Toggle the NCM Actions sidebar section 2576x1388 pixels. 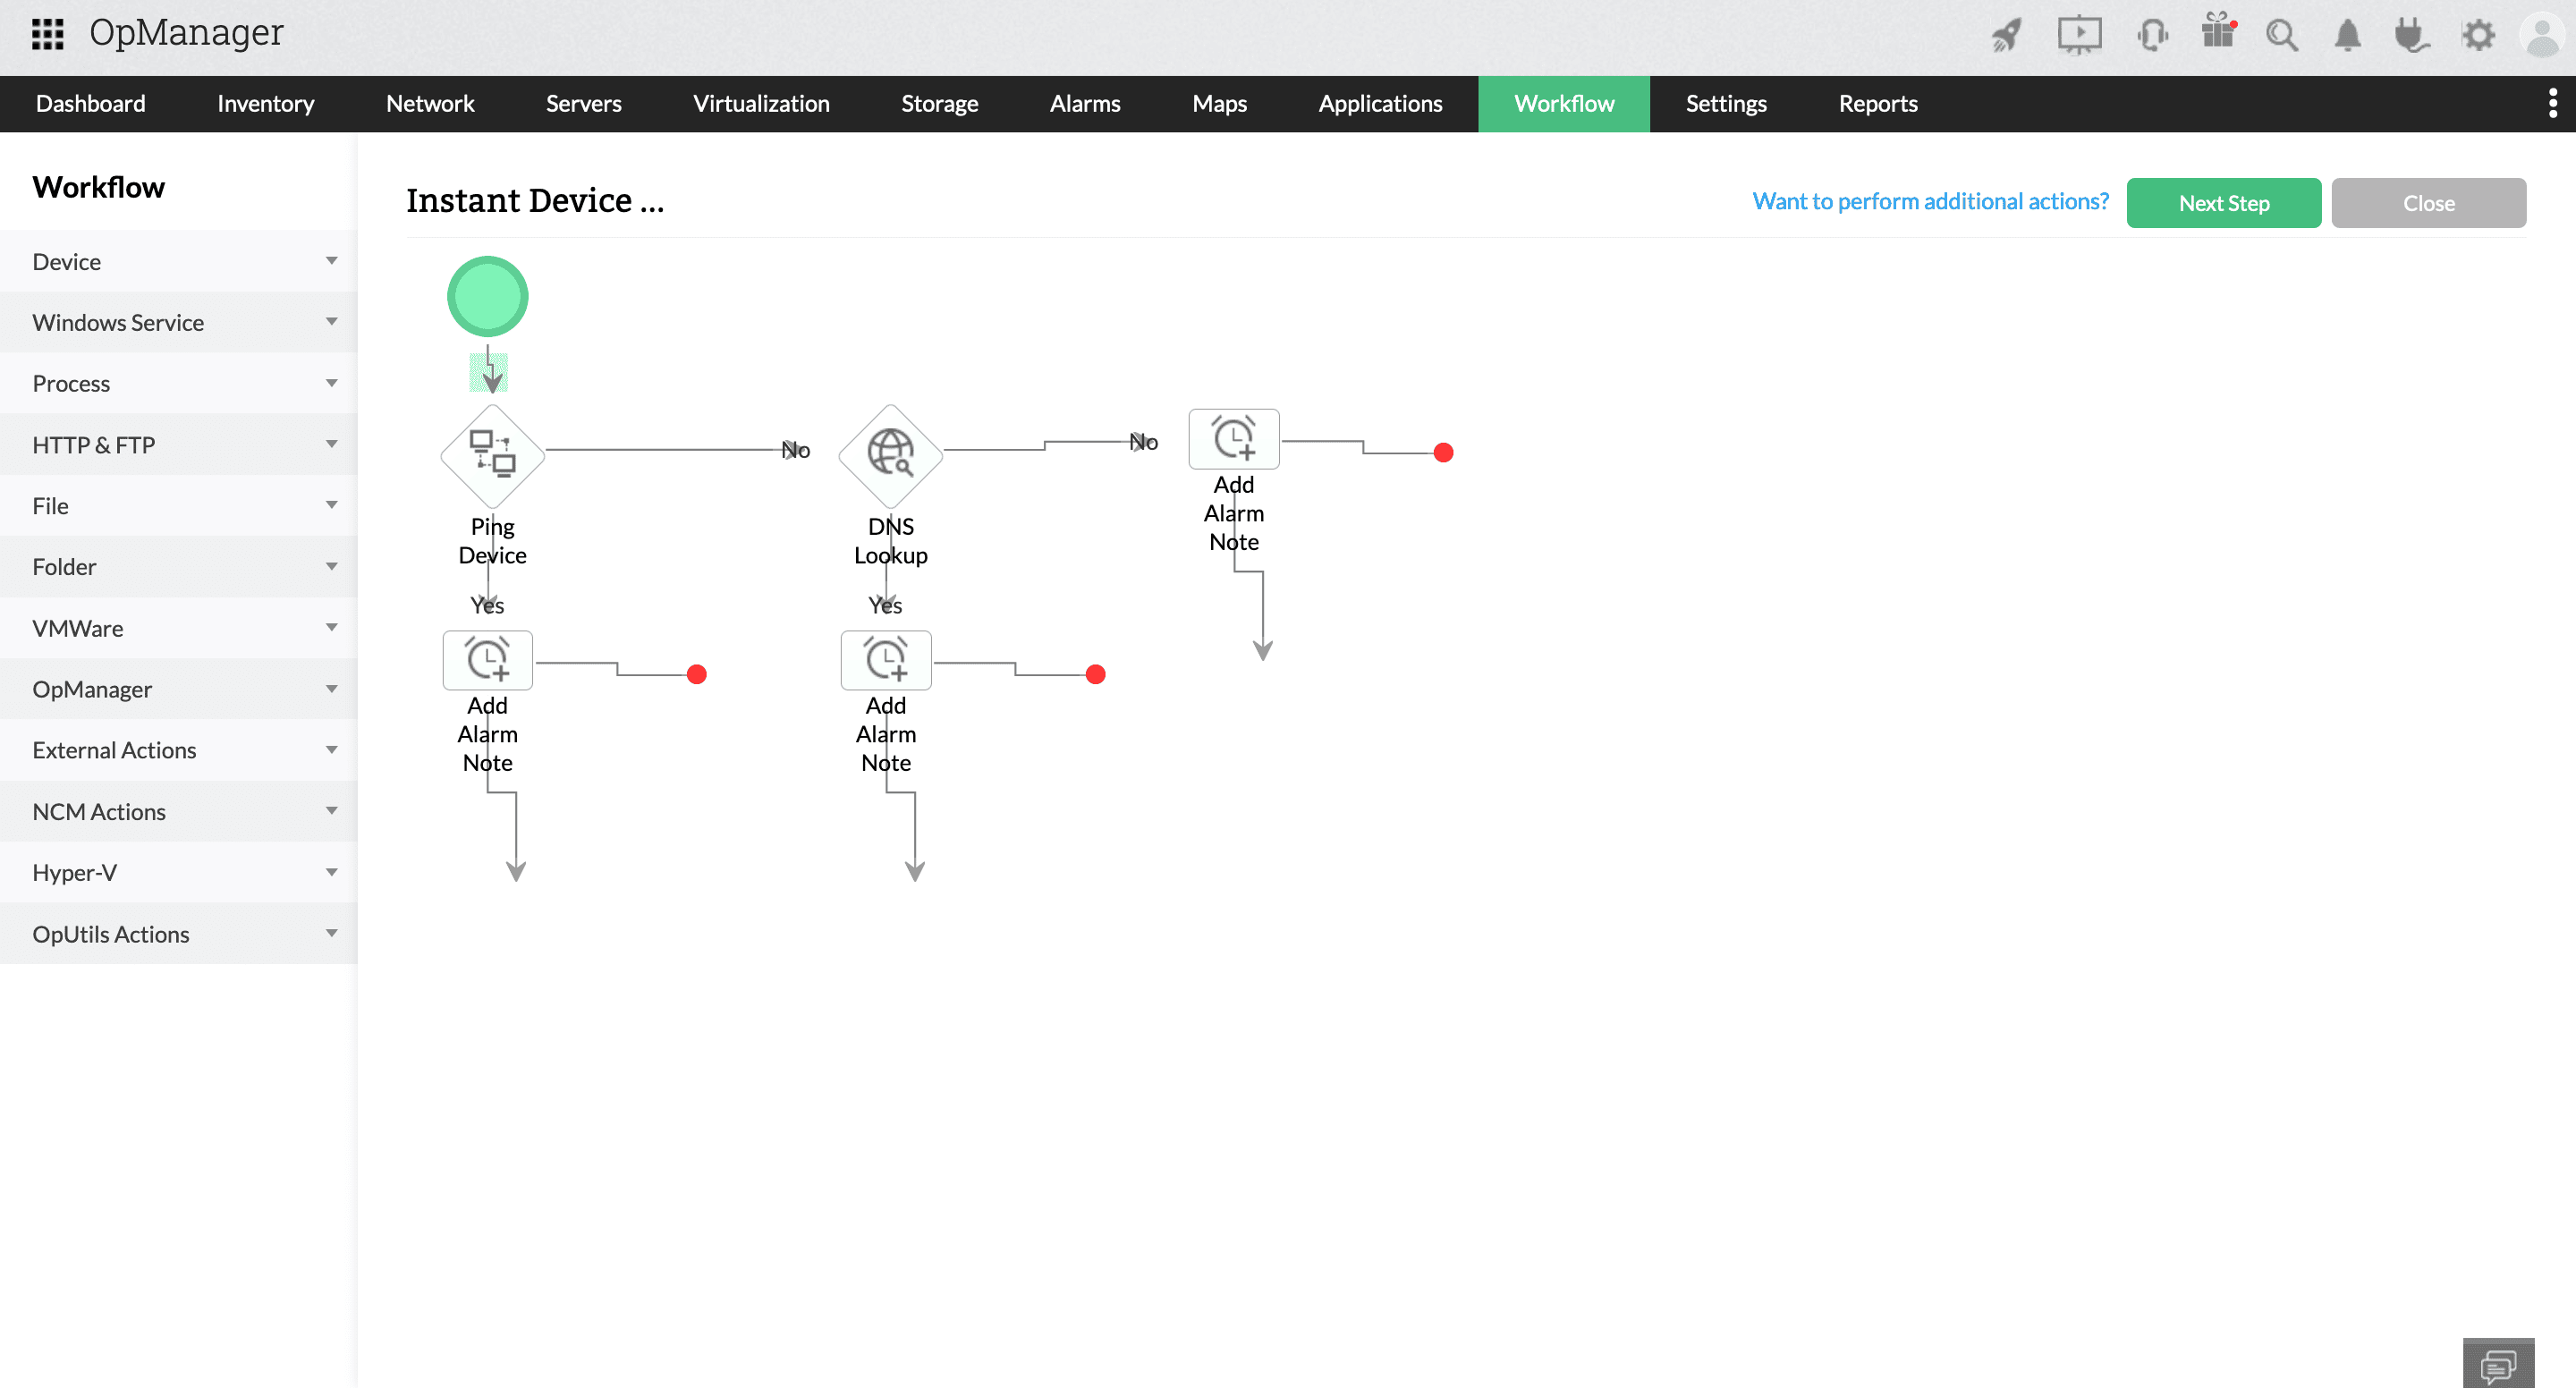click(x=178, y=810)
